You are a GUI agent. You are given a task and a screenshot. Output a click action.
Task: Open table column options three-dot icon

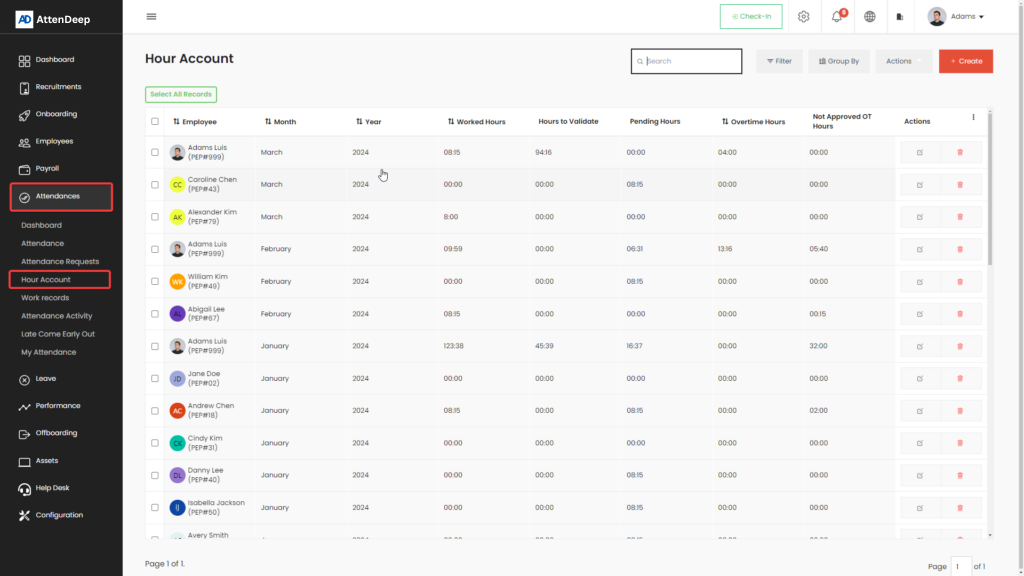[973, 118]
